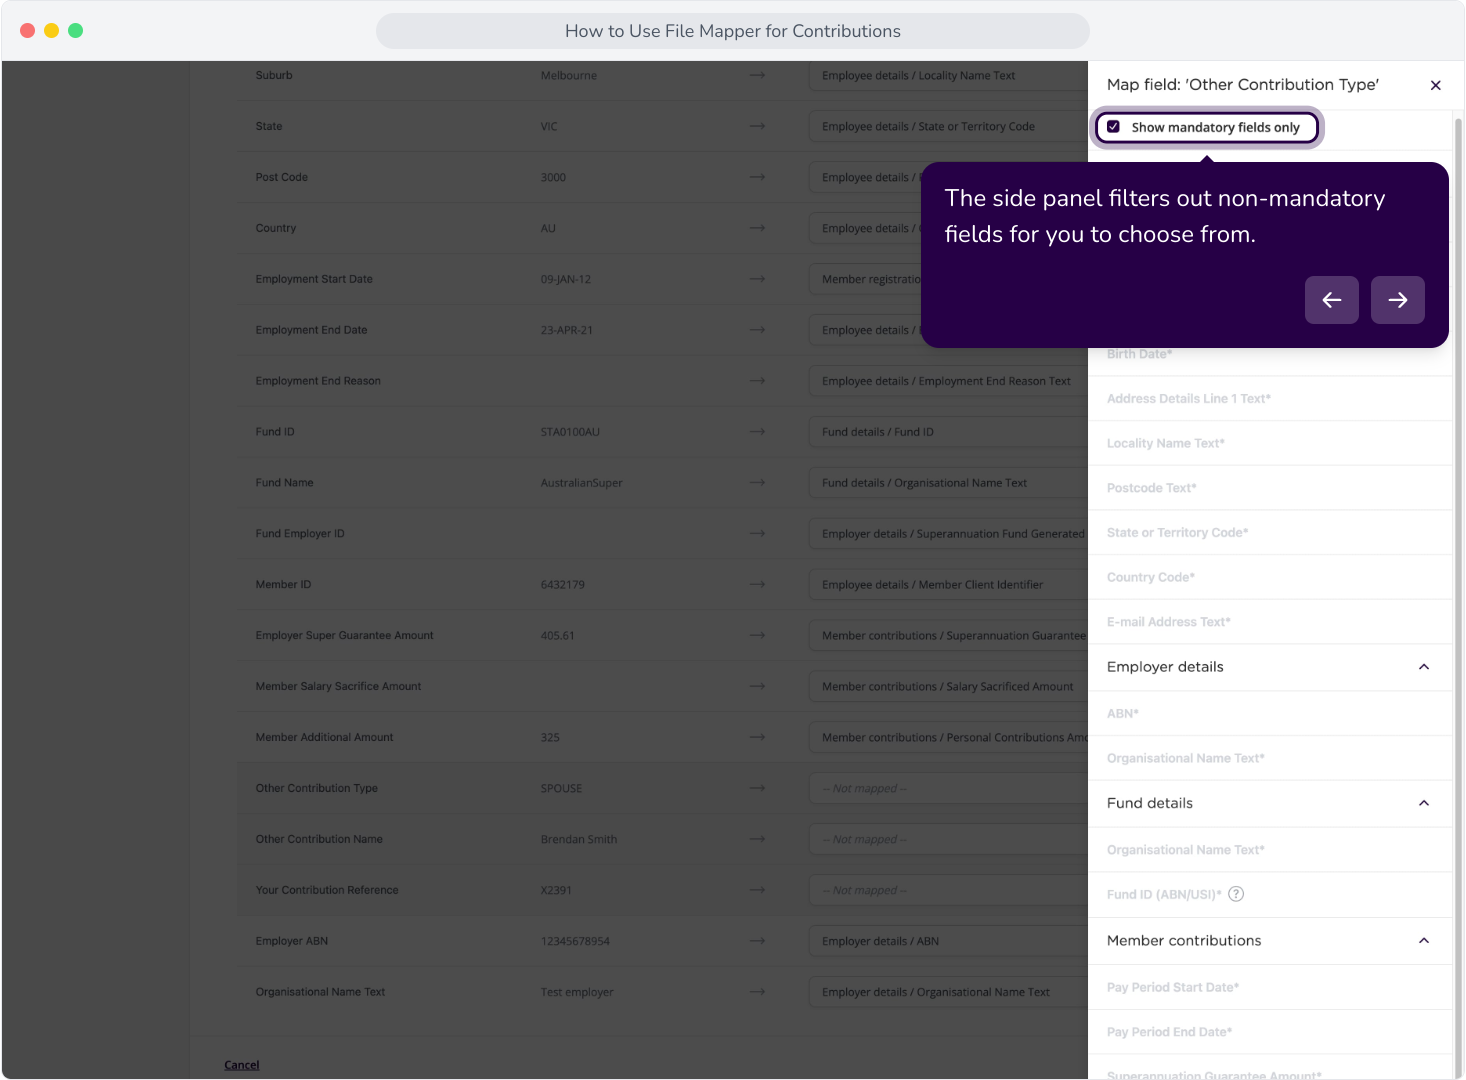
Task: Select the ABN field under Employer details
Action: coord(1270,713)
